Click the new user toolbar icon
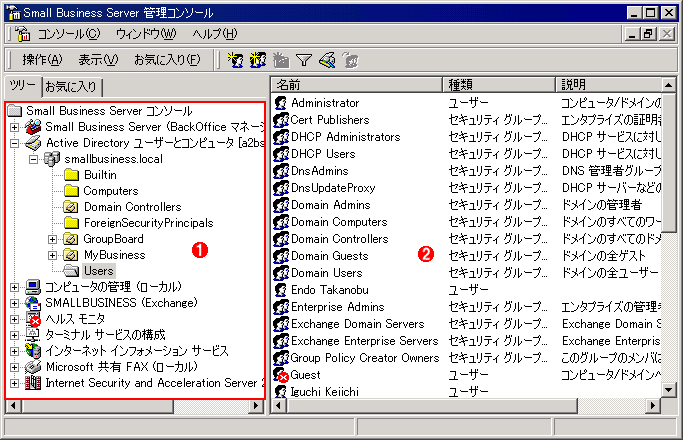The width and height of the screenshot is (683, 440). 236,60
